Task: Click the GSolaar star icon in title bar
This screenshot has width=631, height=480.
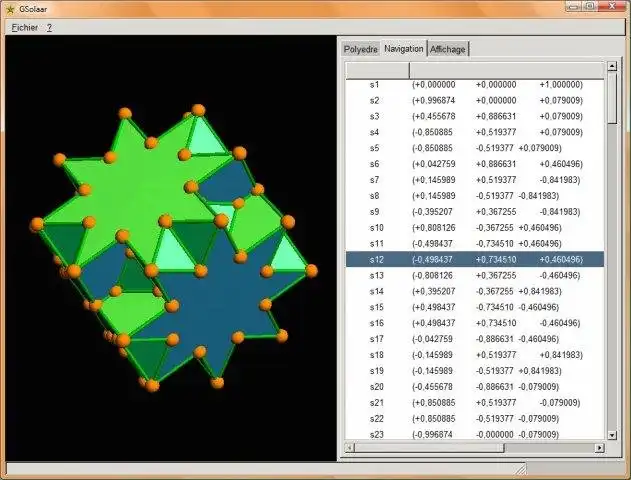Action: [10, 8]
